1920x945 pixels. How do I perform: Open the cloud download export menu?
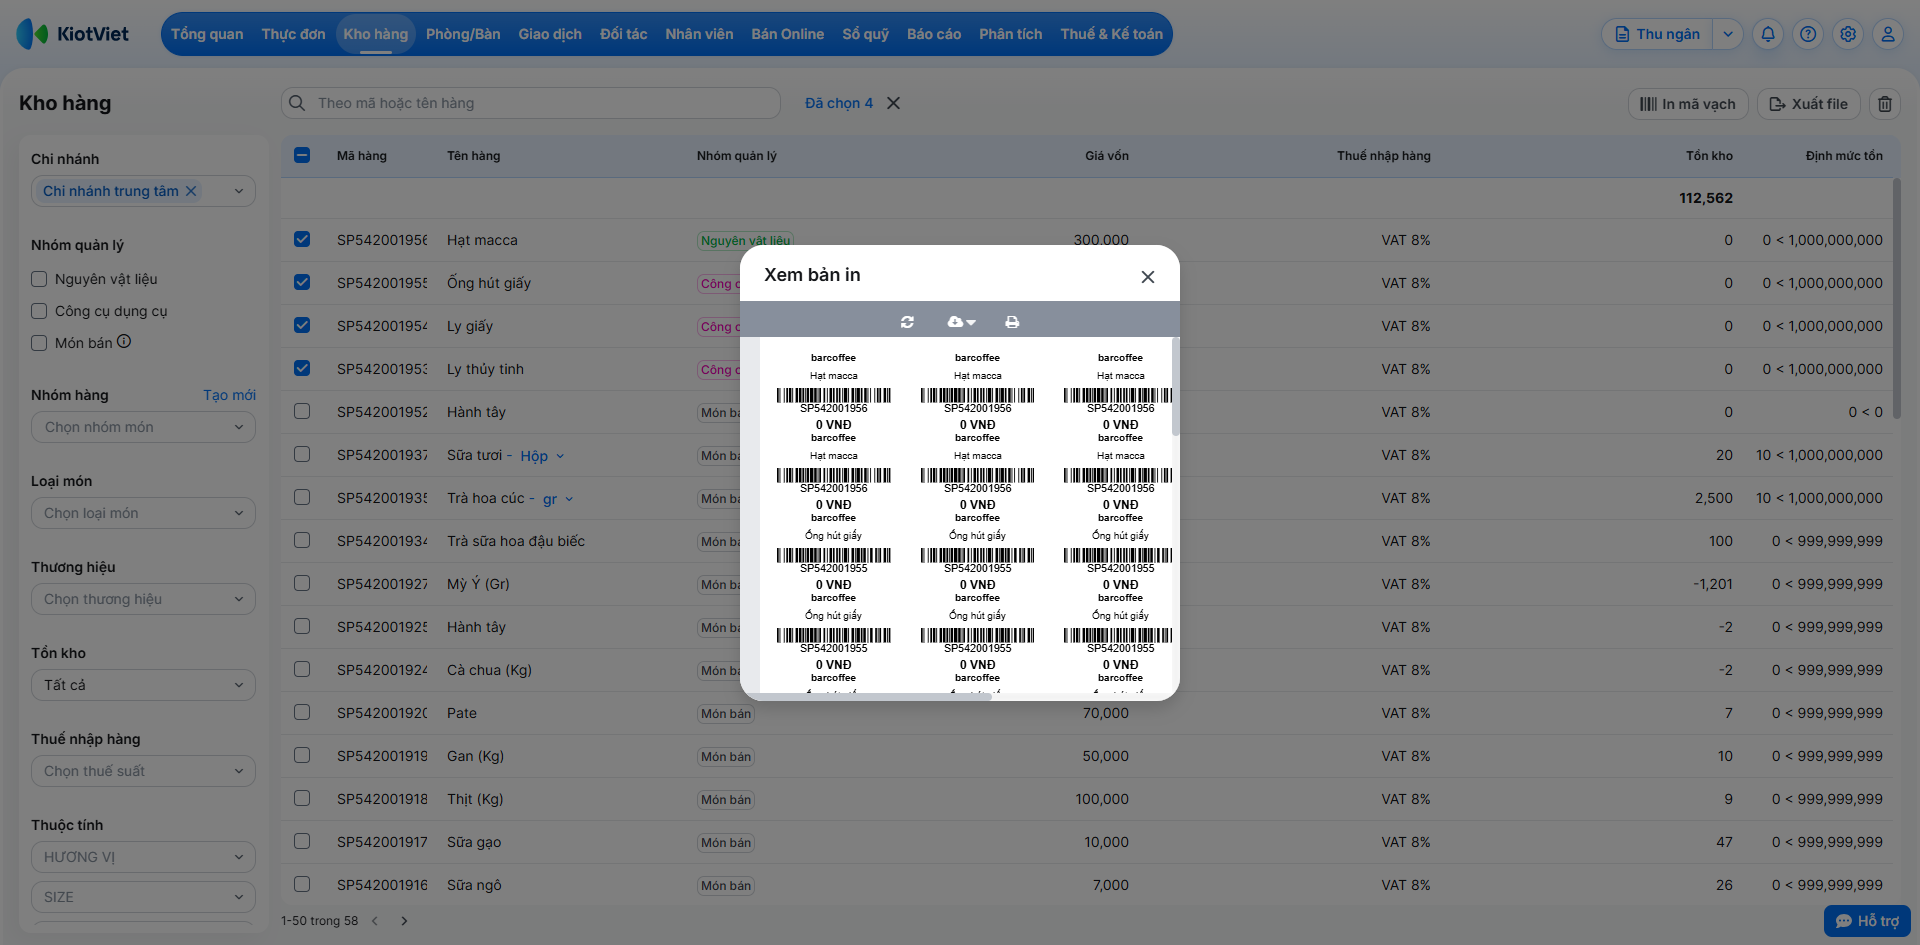click(x=961, y=322)
